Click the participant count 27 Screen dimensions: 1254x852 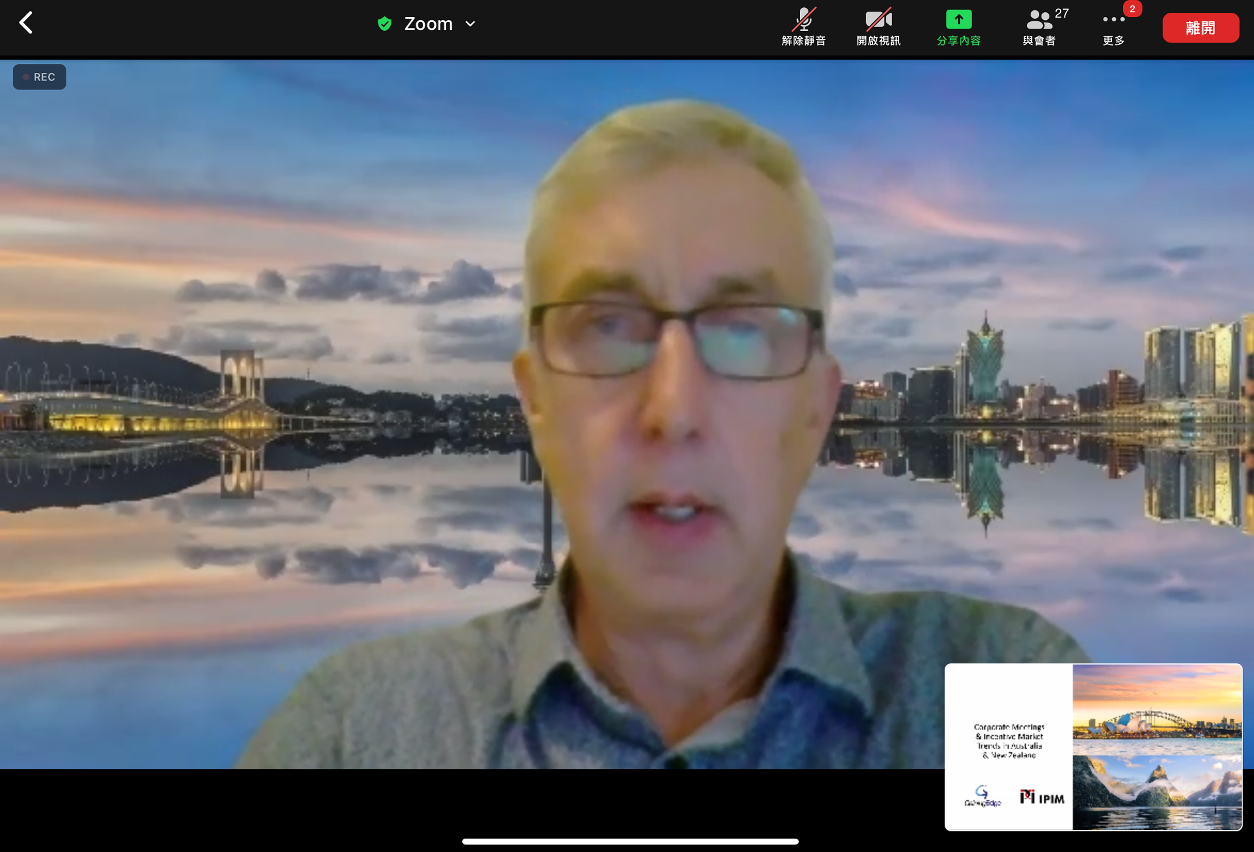click(x=1061, y=13)
